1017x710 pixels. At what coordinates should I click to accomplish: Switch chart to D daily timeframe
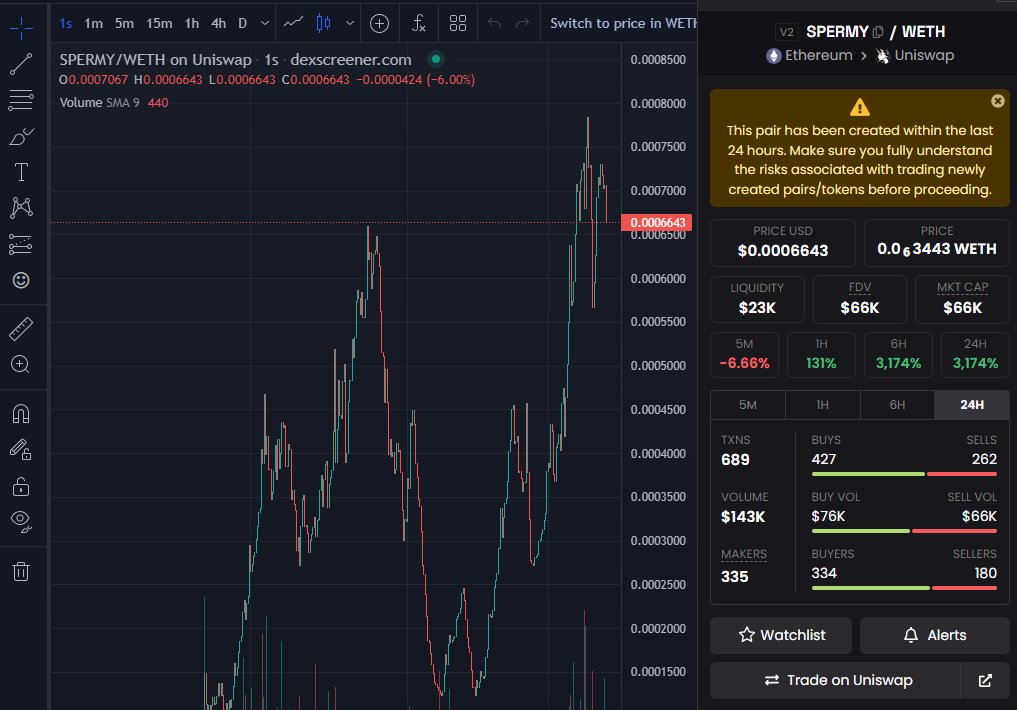(243, 23)
